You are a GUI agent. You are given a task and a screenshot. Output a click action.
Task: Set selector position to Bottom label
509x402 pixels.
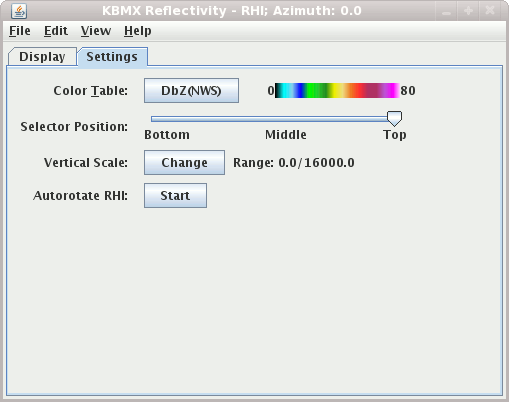click(167, 135)
